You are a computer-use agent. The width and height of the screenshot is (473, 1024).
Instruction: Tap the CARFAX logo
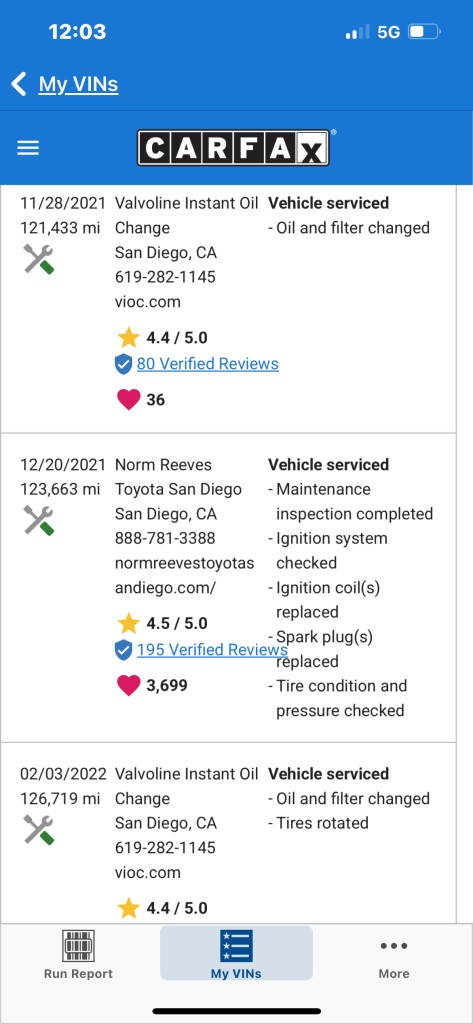(x=233, y=148)
